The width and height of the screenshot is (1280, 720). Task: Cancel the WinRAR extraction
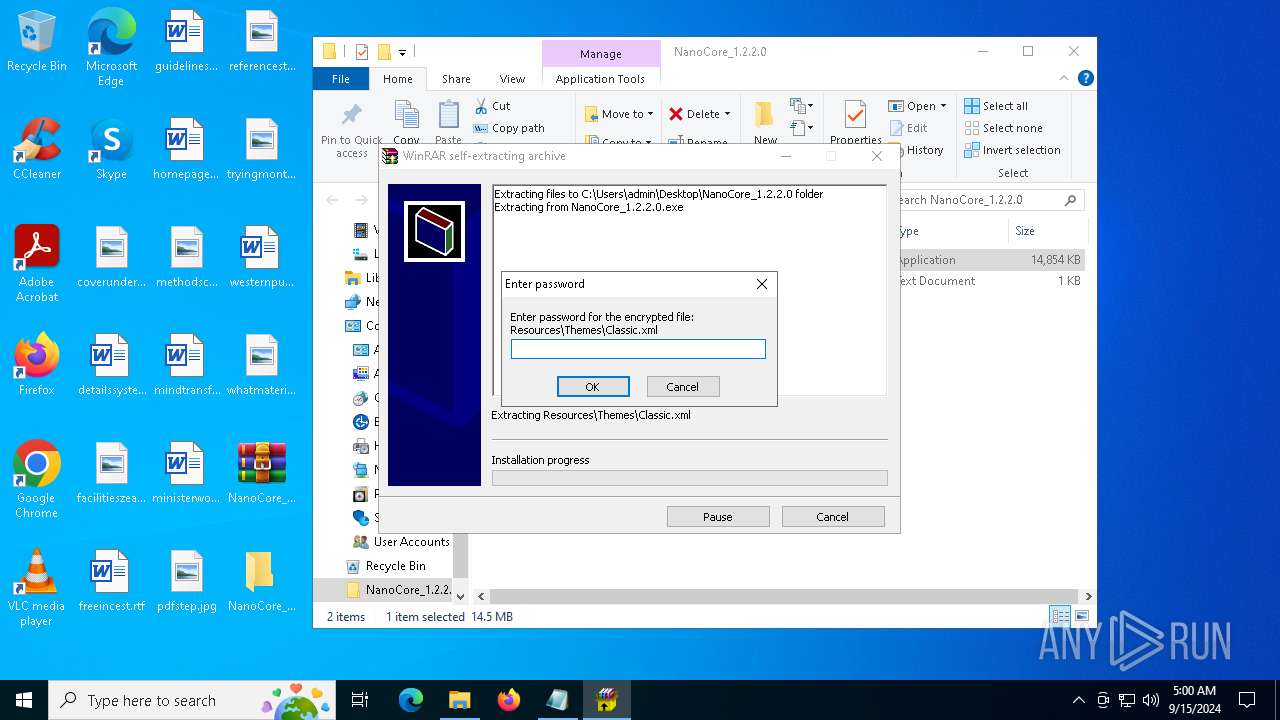[832, 517]
